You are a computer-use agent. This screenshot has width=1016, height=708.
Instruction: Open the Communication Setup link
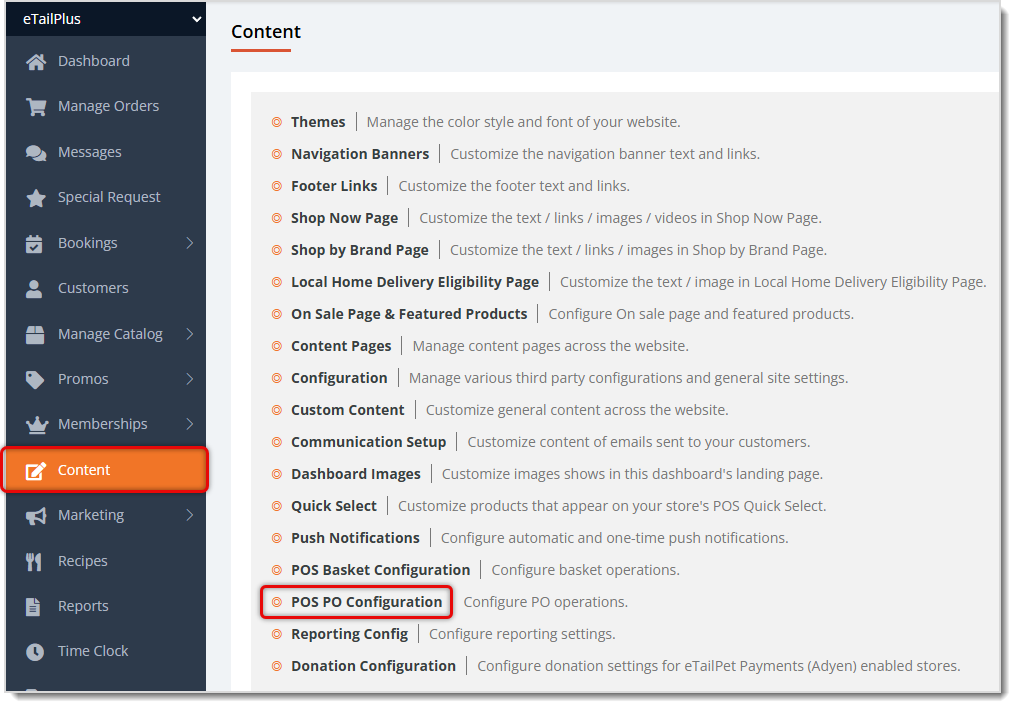coord(368,442)
